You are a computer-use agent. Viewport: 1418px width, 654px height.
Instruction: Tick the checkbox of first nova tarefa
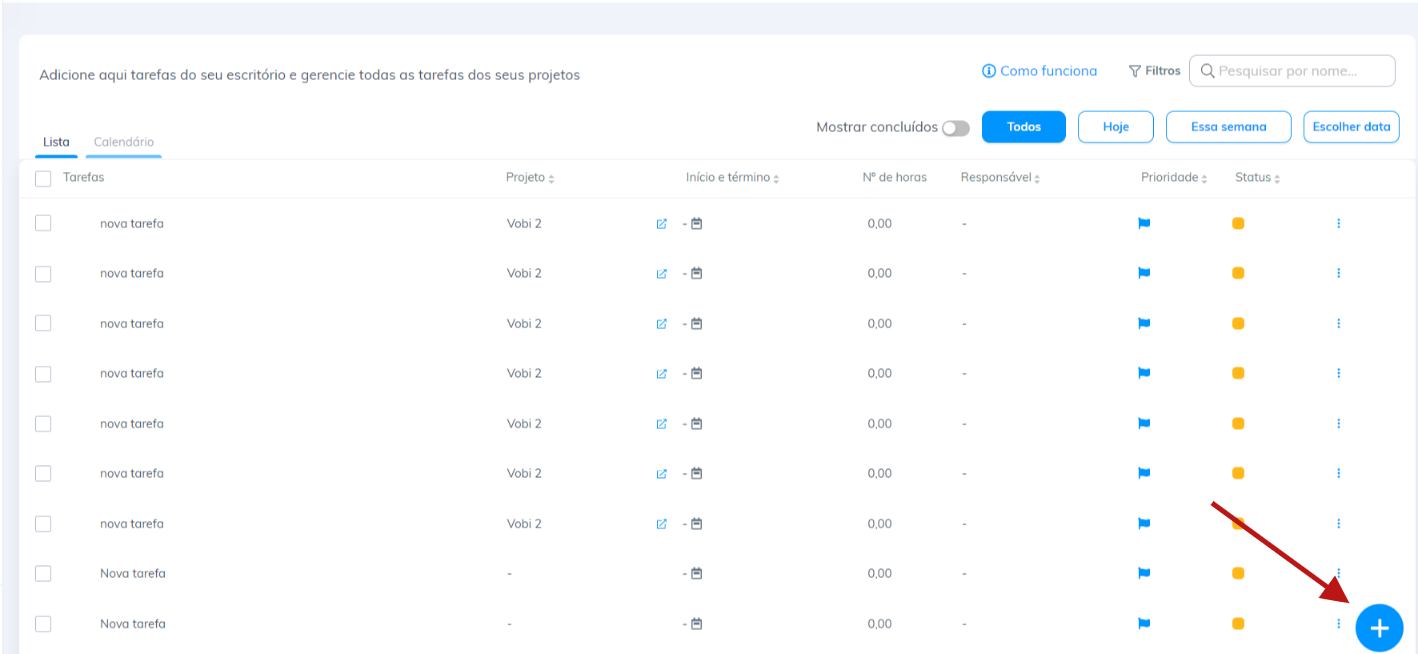43,223
